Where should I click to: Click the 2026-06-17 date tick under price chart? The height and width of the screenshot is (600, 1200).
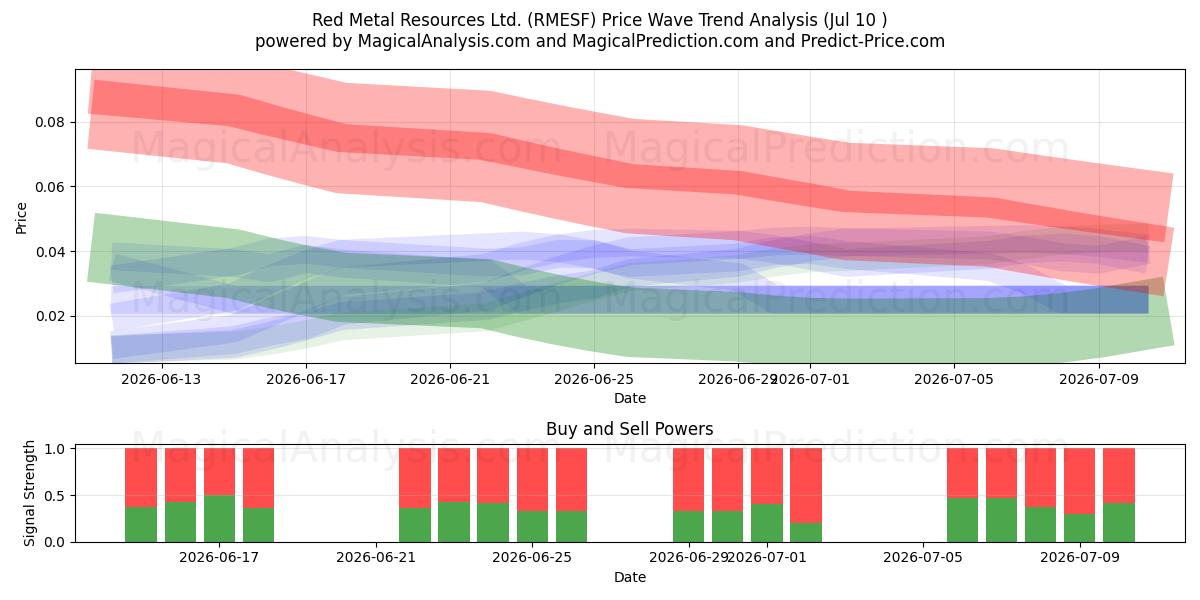pos(305,379)
